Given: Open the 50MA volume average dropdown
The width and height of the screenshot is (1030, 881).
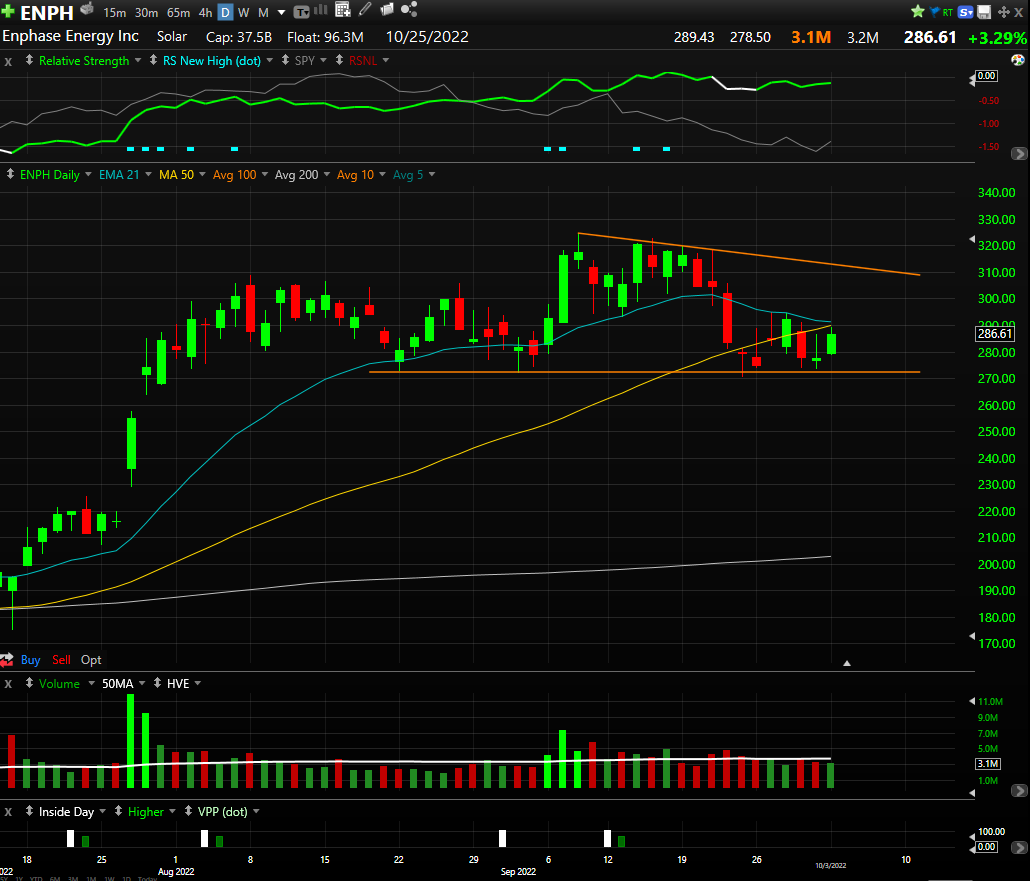Looking at the screenshot, I should click(x=141, y=684).
